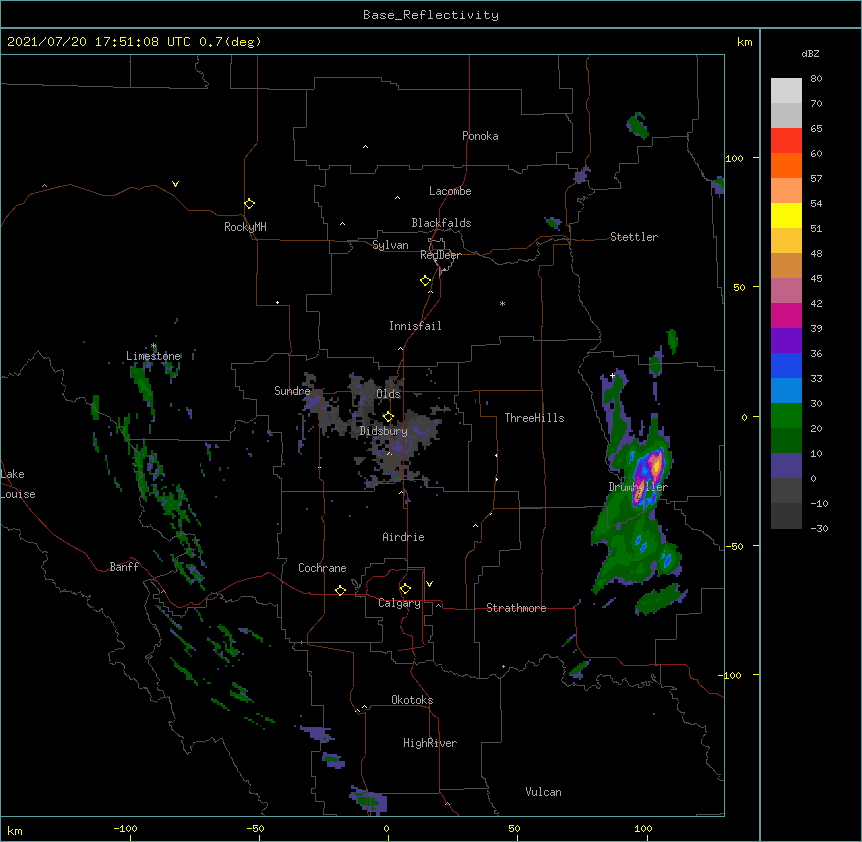
Task: Select the yellow diamond marker south of RedDeer
Action: [x=426, y=281]
